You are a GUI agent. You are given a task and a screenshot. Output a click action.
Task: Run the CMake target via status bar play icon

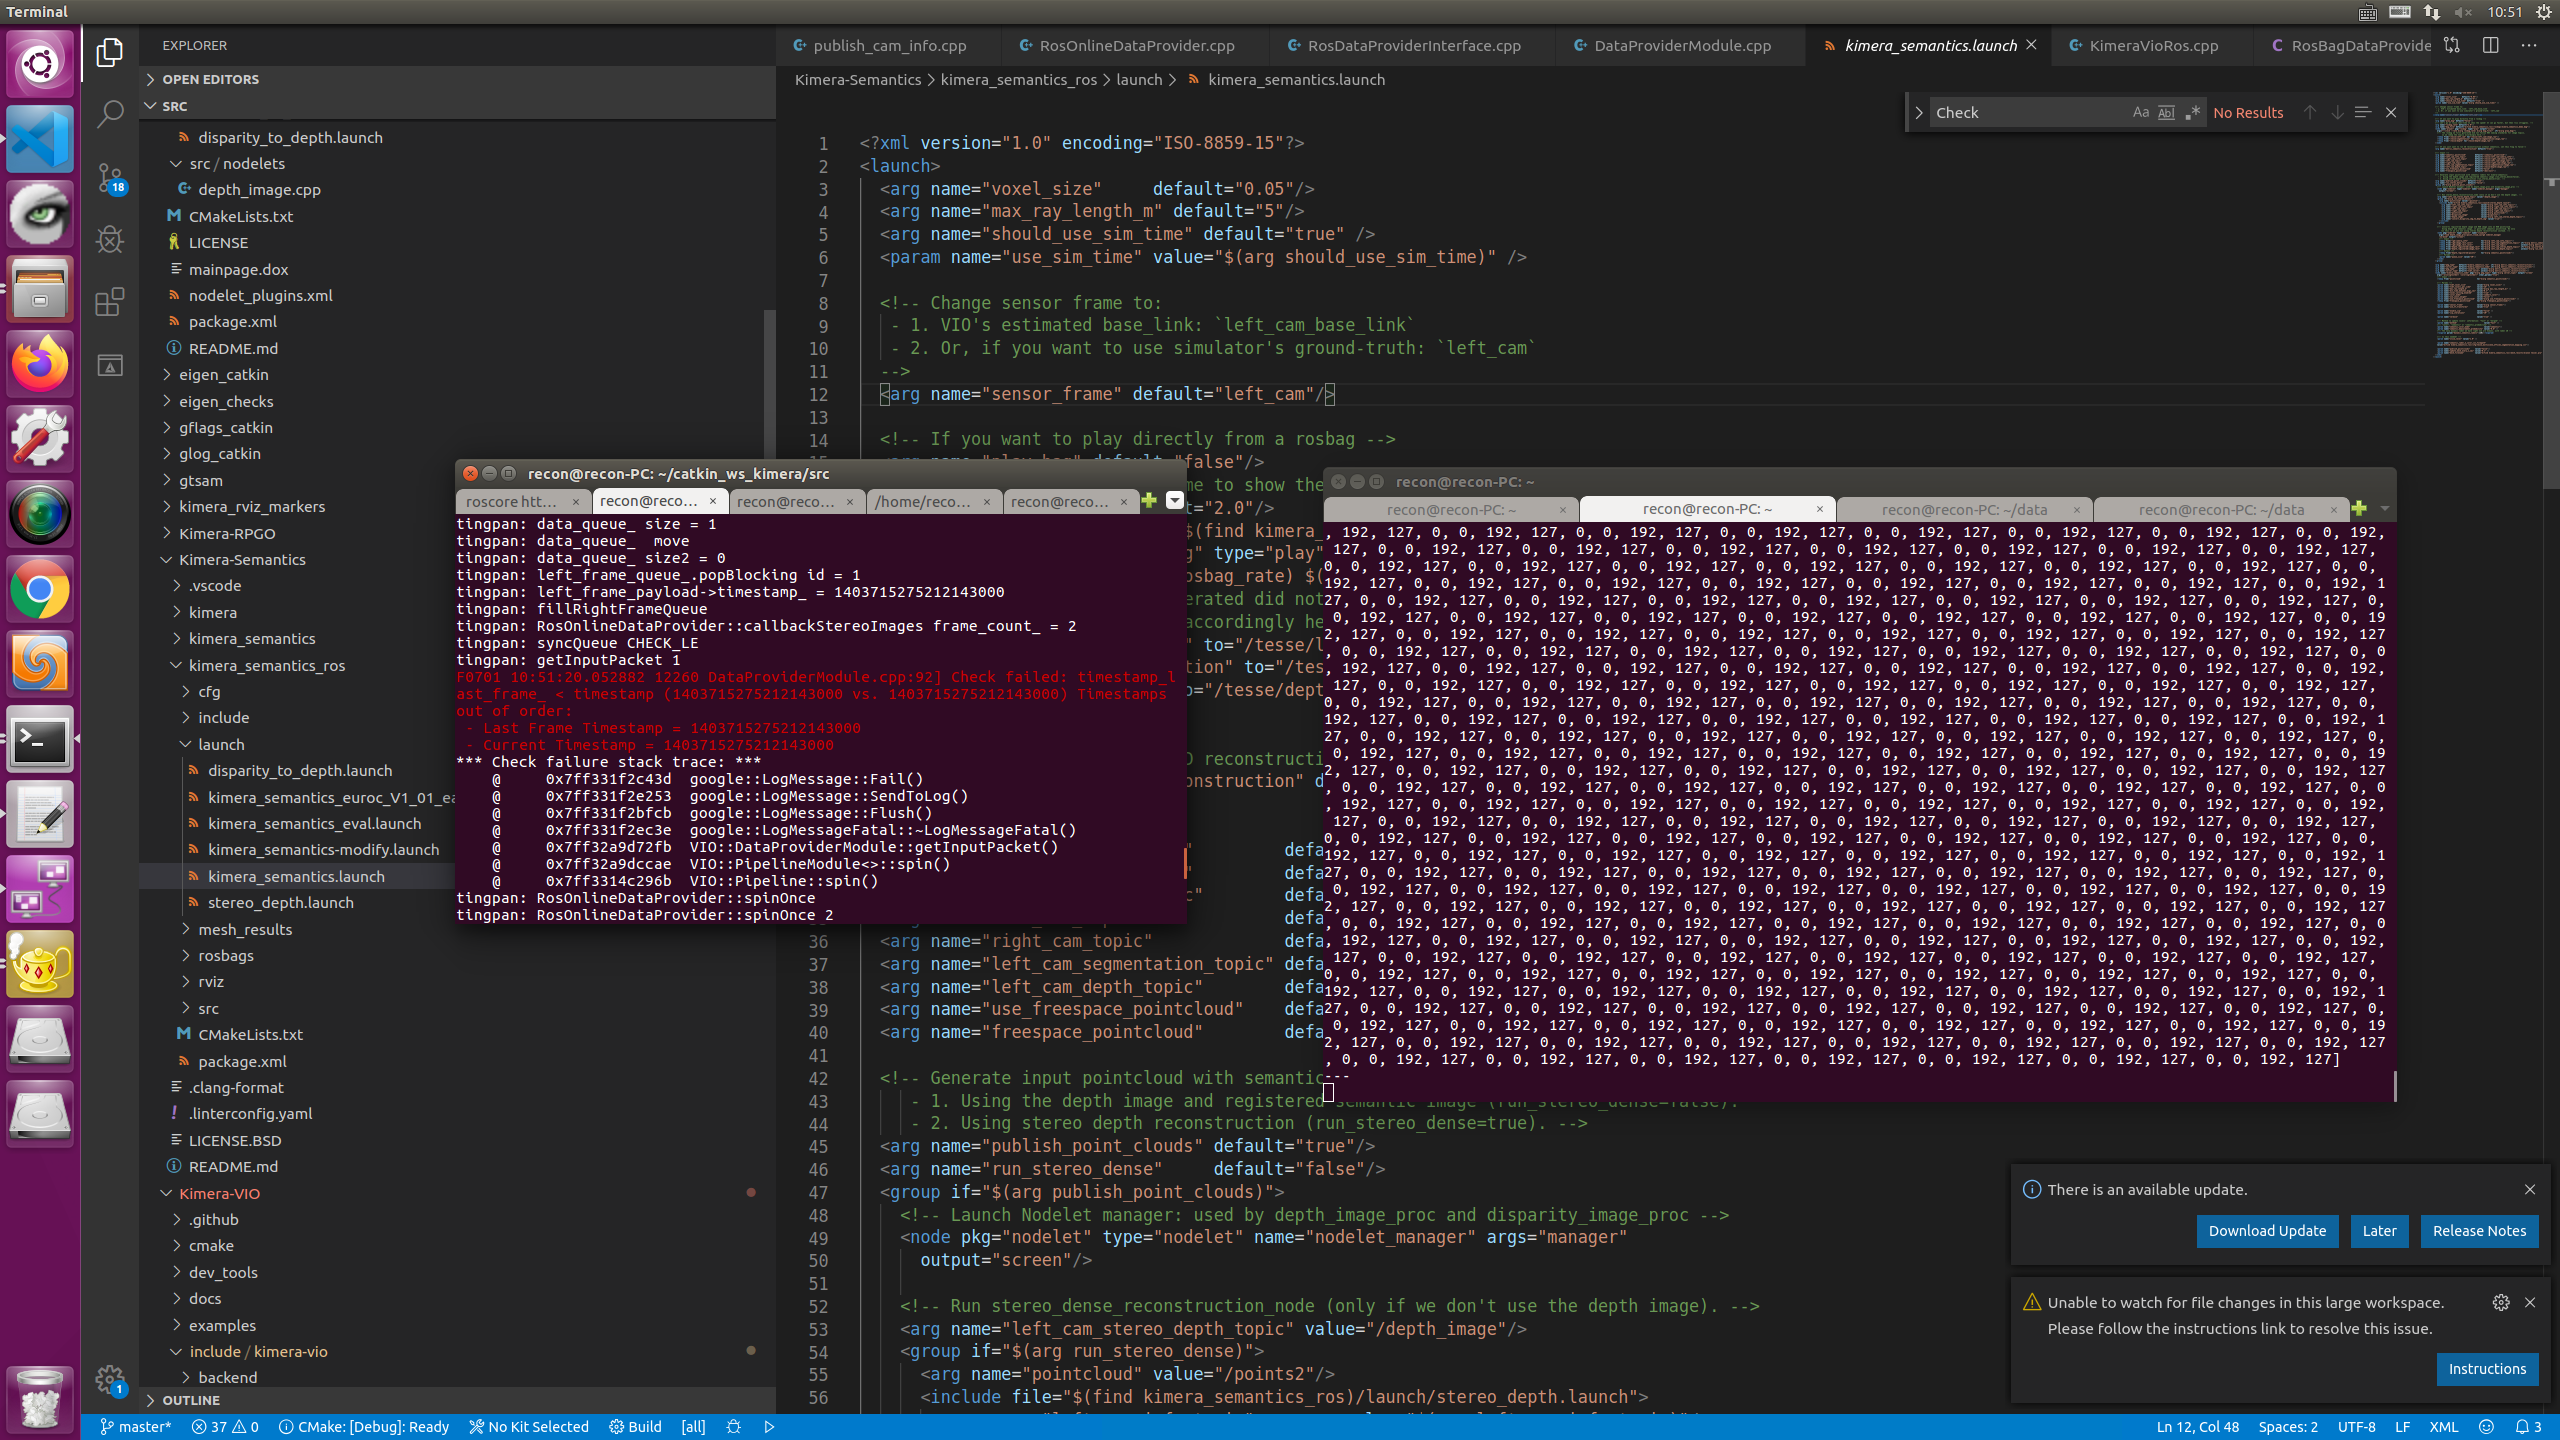point(768,1427)
